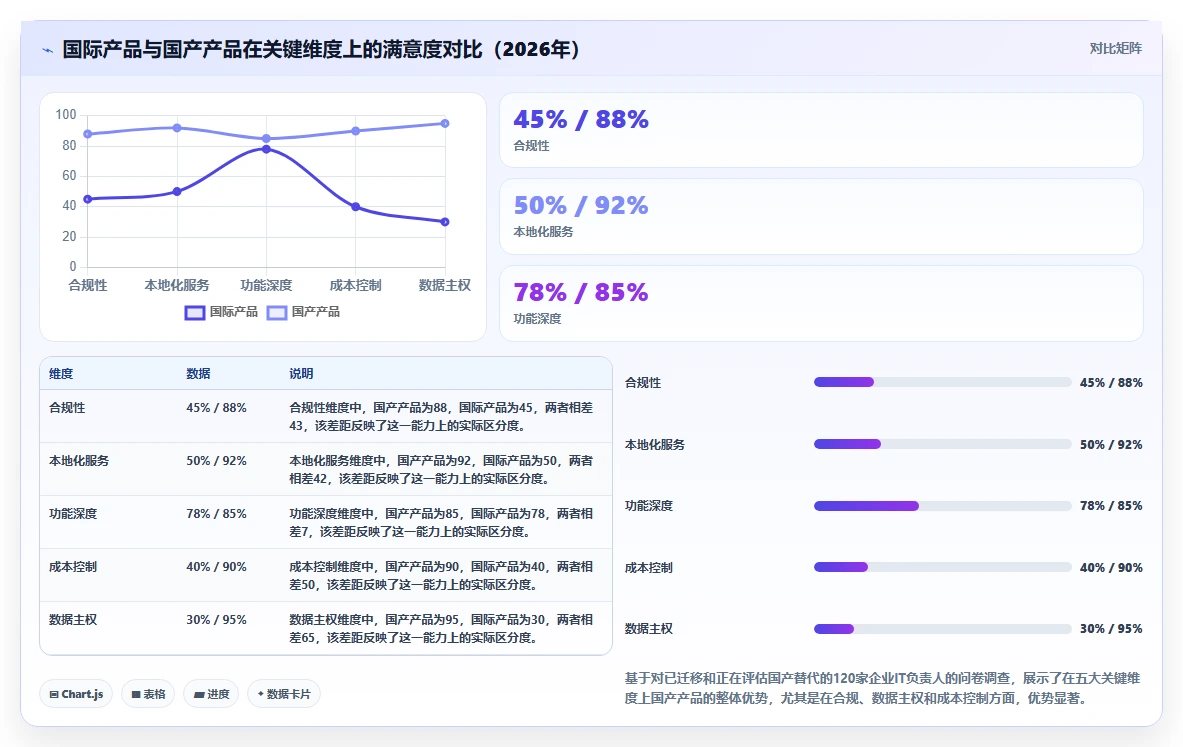Select the 成本控制 cell in the table
The height and width of the screenshot is (747, 1183).
pos(73,567)
